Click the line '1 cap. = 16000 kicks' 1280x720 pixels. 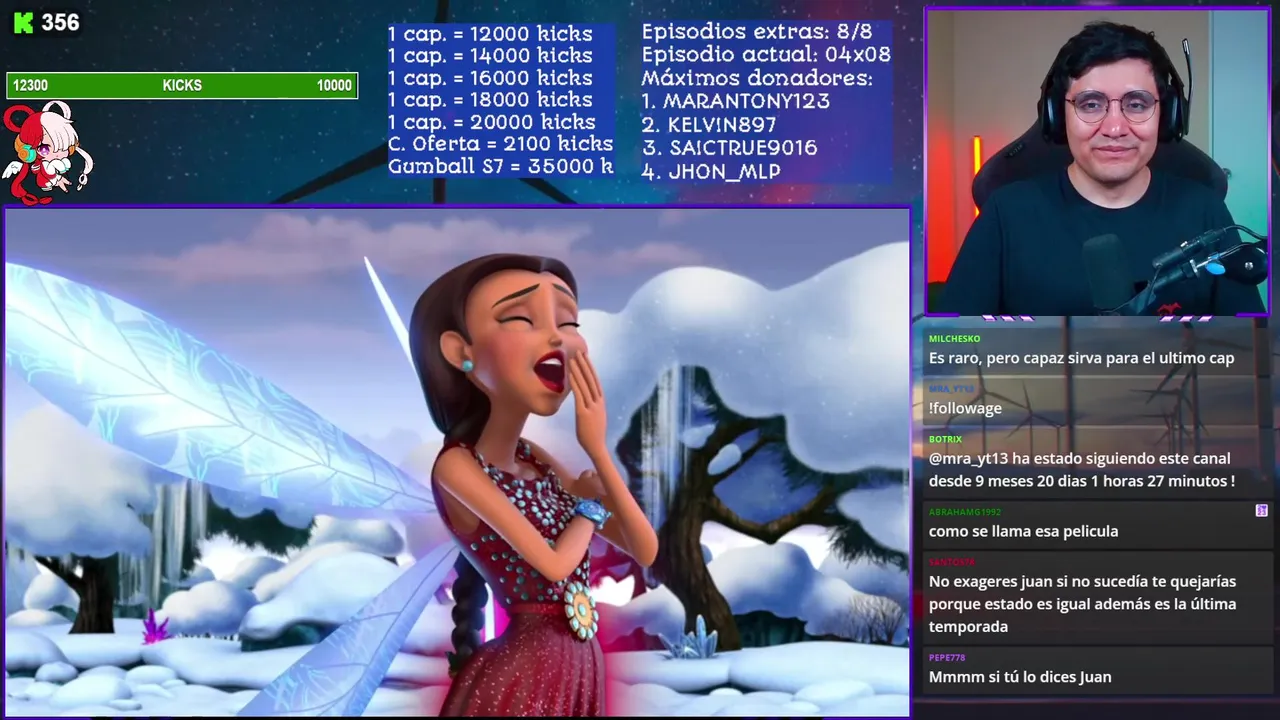pyautogui.click(x=490, y=78)
